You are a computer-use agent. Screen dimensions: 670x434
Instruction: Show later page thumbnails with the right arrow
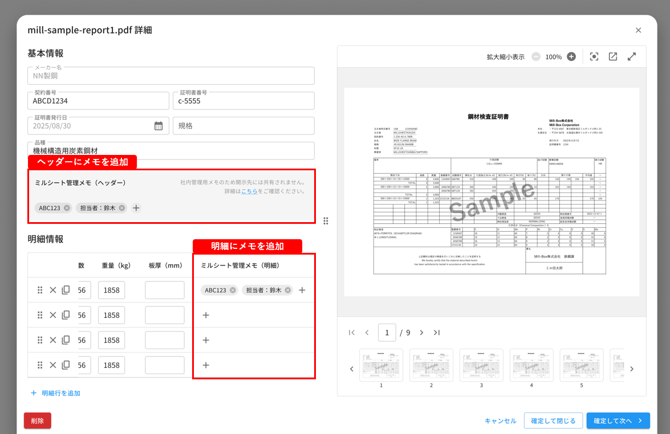coord(632,369)
